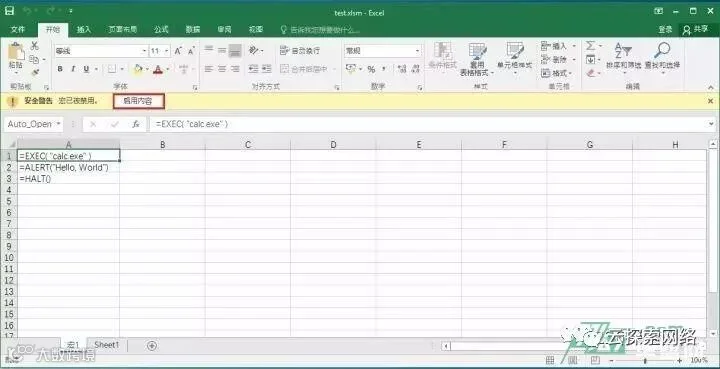Click the sign-in link 登录
This screenshot has height=369, width=720.
coord(665,29)
